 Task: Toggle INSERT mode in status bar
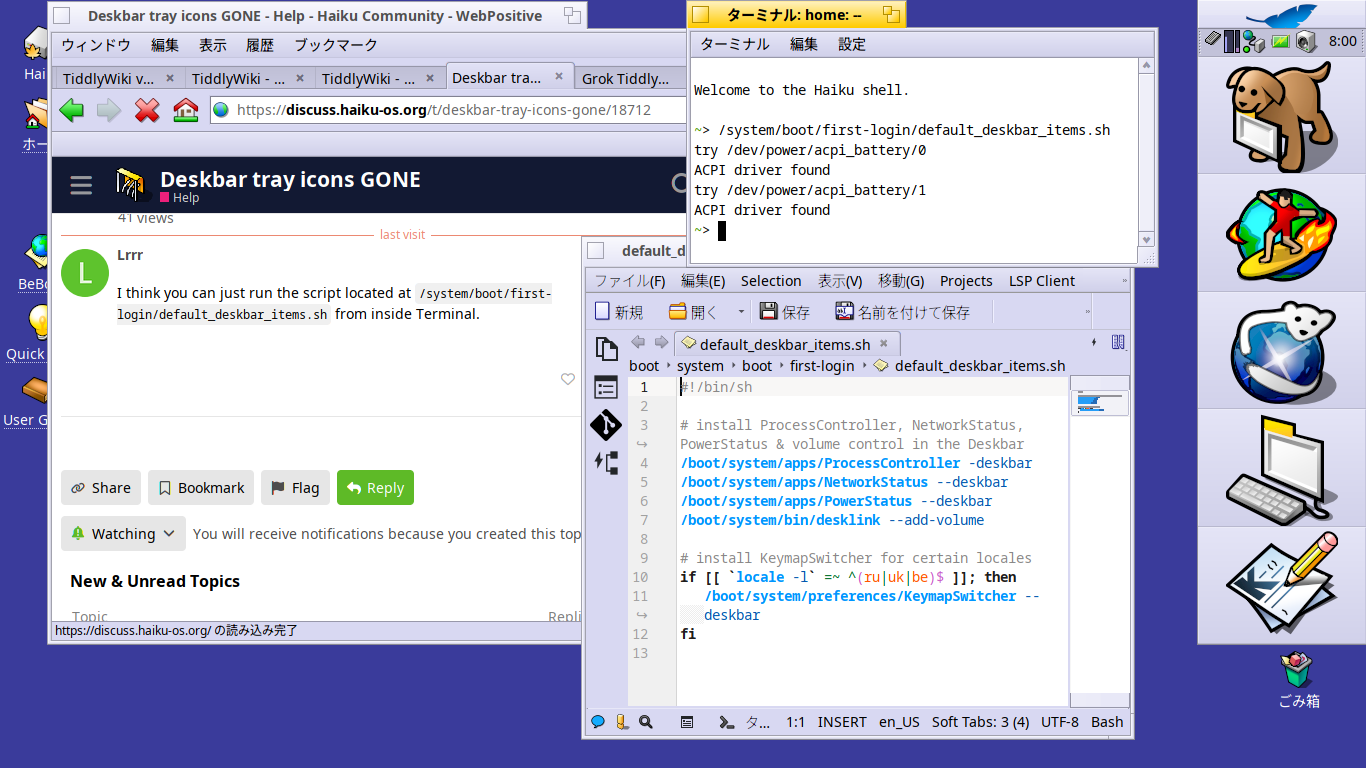click(842, 722)
